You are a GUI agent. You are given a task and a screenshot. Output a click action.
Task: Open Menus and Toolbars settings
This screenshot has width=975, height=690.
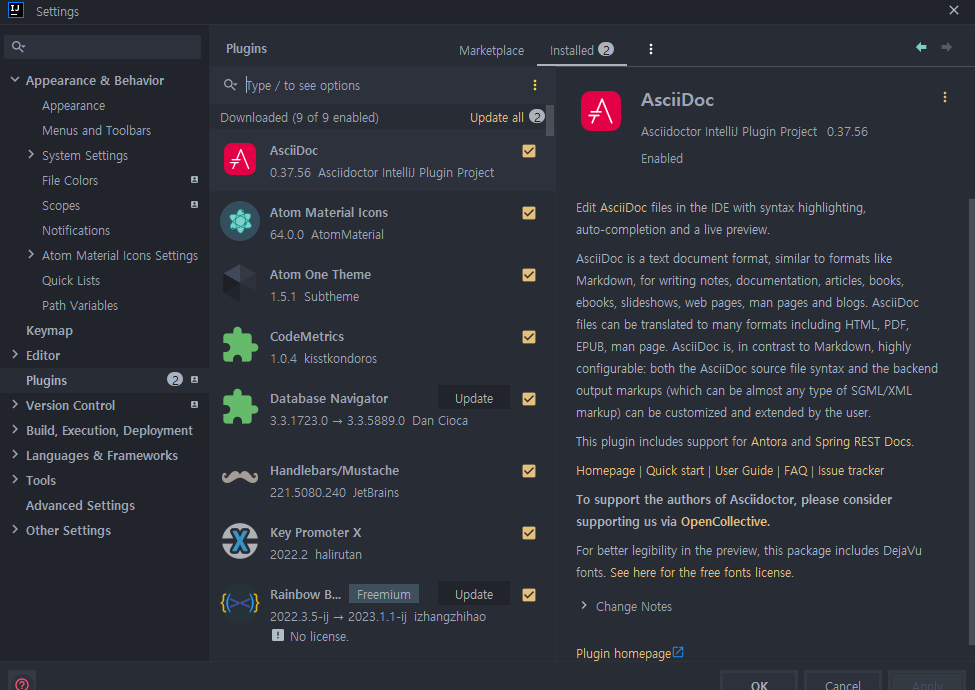(x=96, y=131)
